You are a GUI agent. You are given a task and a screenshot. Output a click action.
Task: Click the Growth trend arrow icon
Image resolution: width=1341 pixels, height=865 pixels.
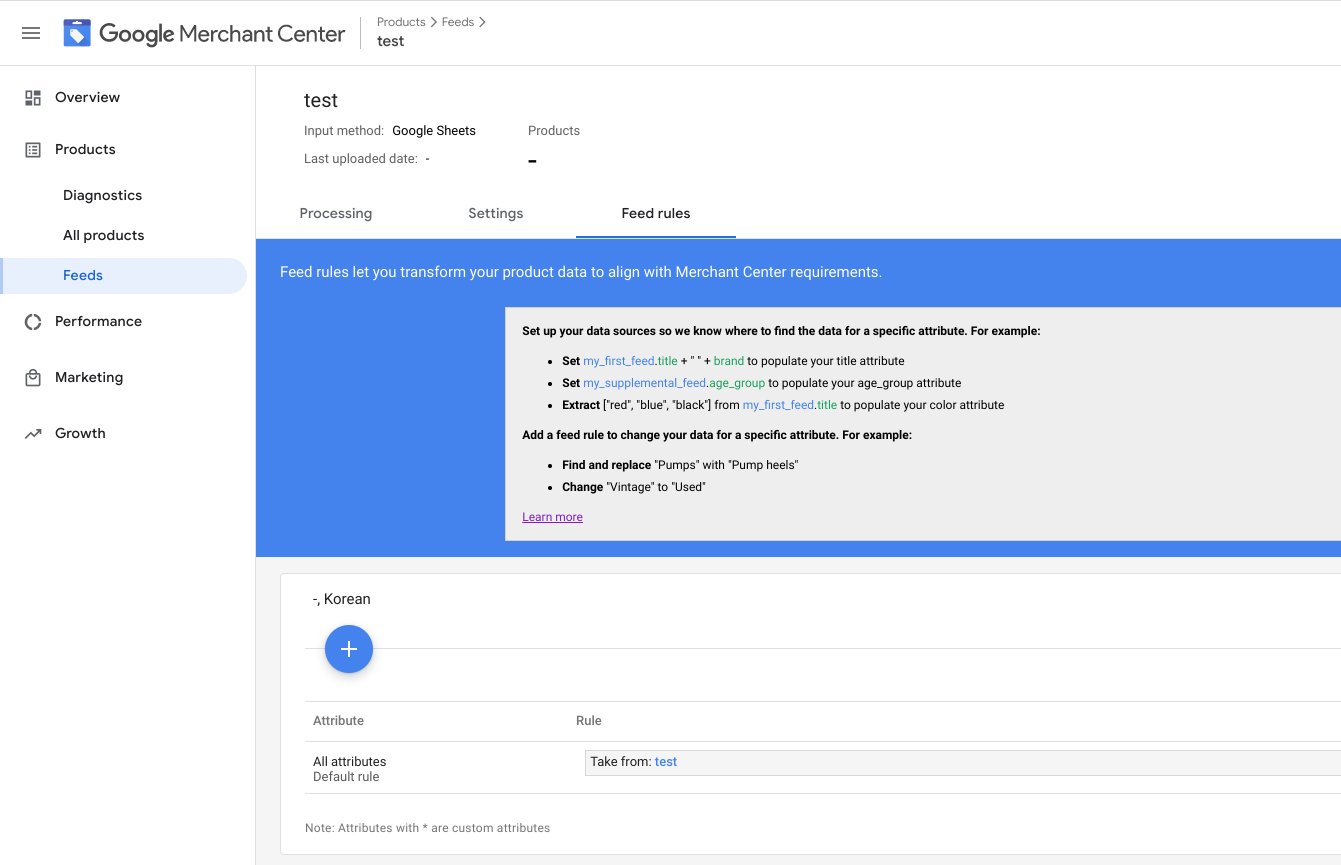pyautogui.click(x=33, y=433)
